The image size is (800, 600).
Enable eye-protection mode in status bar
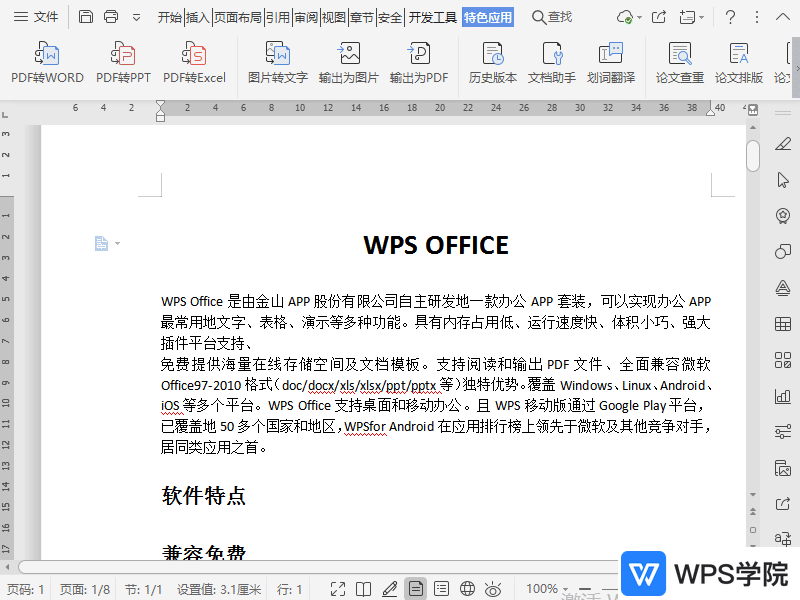pyautogui.click(x=492, y=589)
